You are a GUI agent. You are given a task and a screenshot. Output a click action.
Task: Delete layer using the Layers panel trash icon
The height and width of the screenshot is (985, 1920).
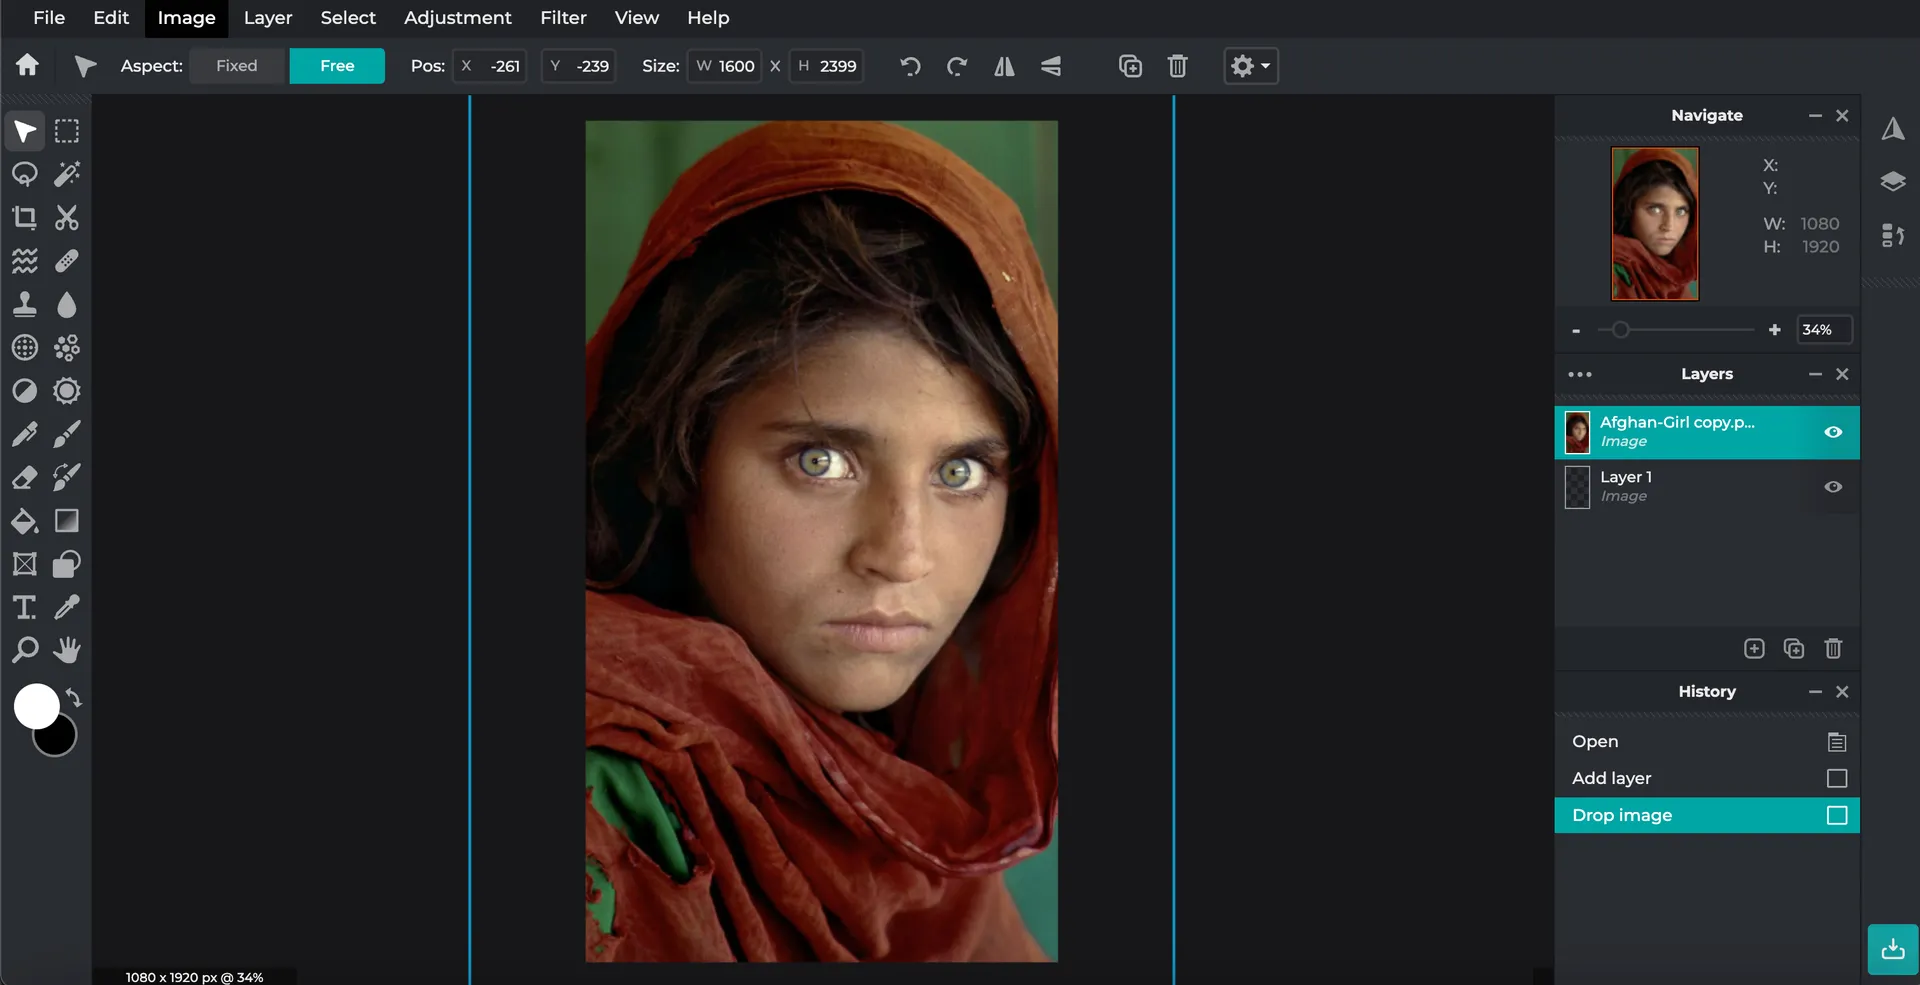1833,648
